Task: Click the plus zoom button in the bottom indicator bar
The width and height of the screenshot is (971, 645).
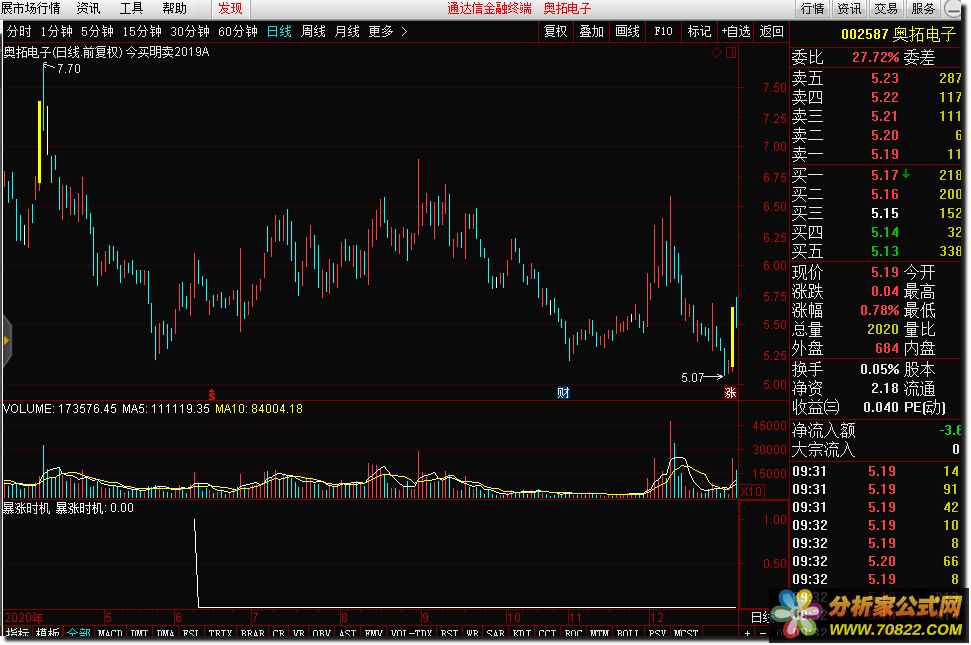Action: tap(747, 634)
